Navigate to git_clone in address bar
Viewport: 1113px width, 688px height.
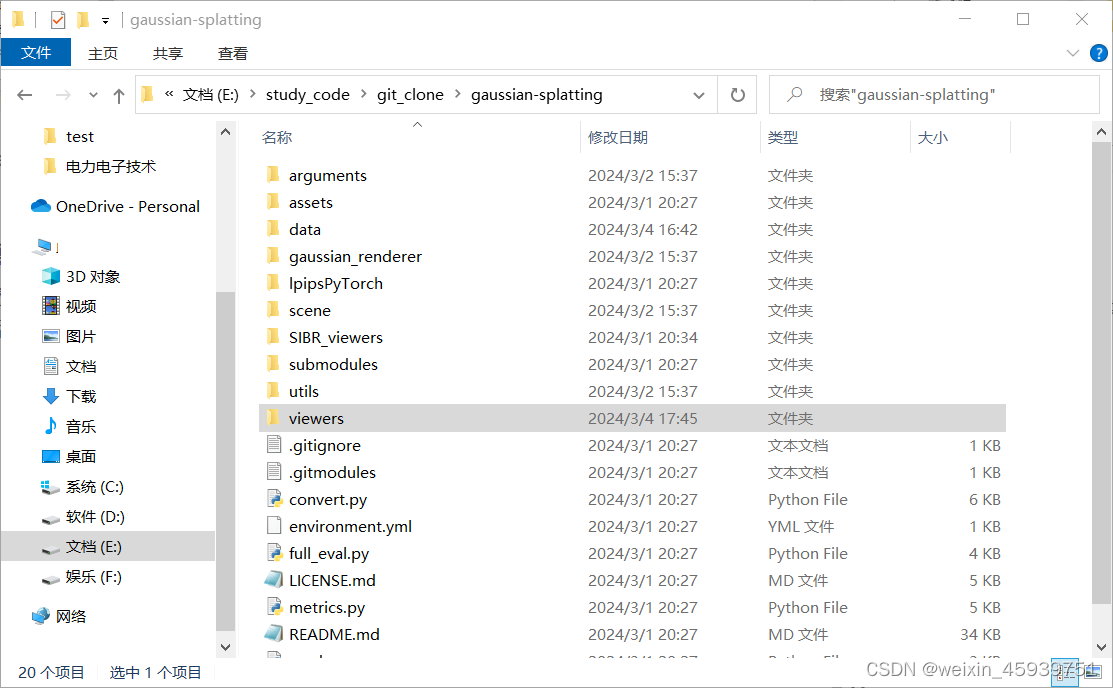tap(410, 94)
